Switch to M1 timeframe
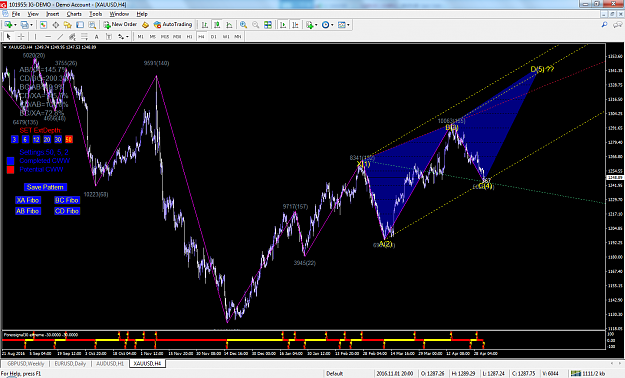 [140, 37]
